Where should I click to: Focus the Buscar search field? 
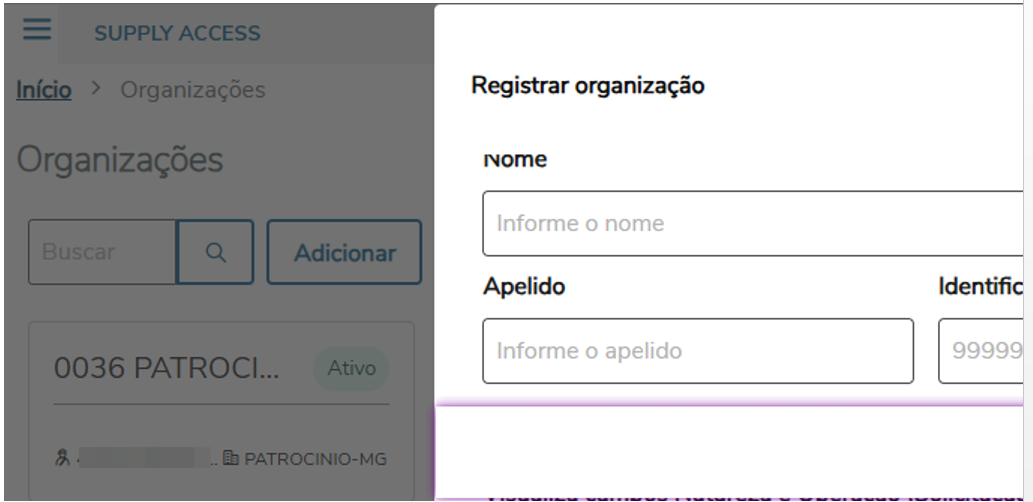coord(103,252)
